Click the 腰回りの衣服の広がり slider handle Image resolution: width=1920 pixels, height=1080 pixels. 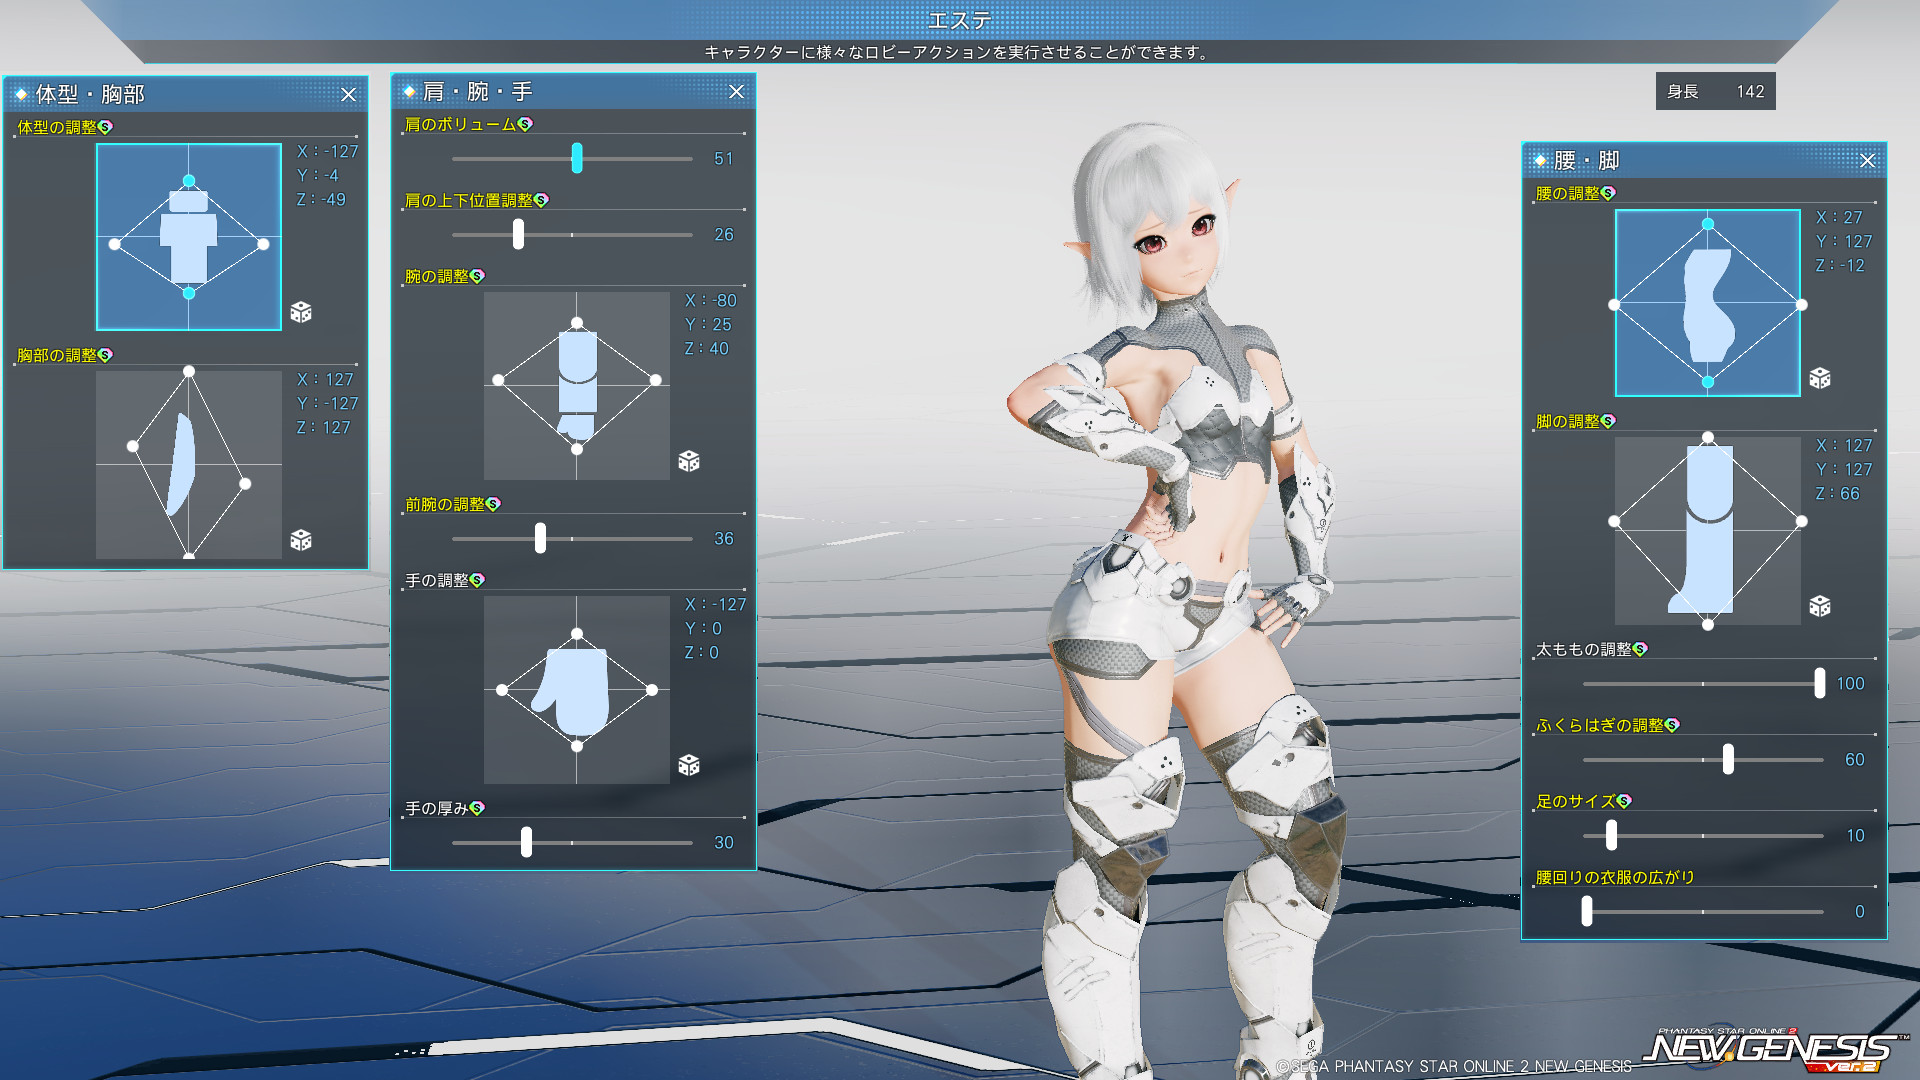click(x=1587, y=911)
